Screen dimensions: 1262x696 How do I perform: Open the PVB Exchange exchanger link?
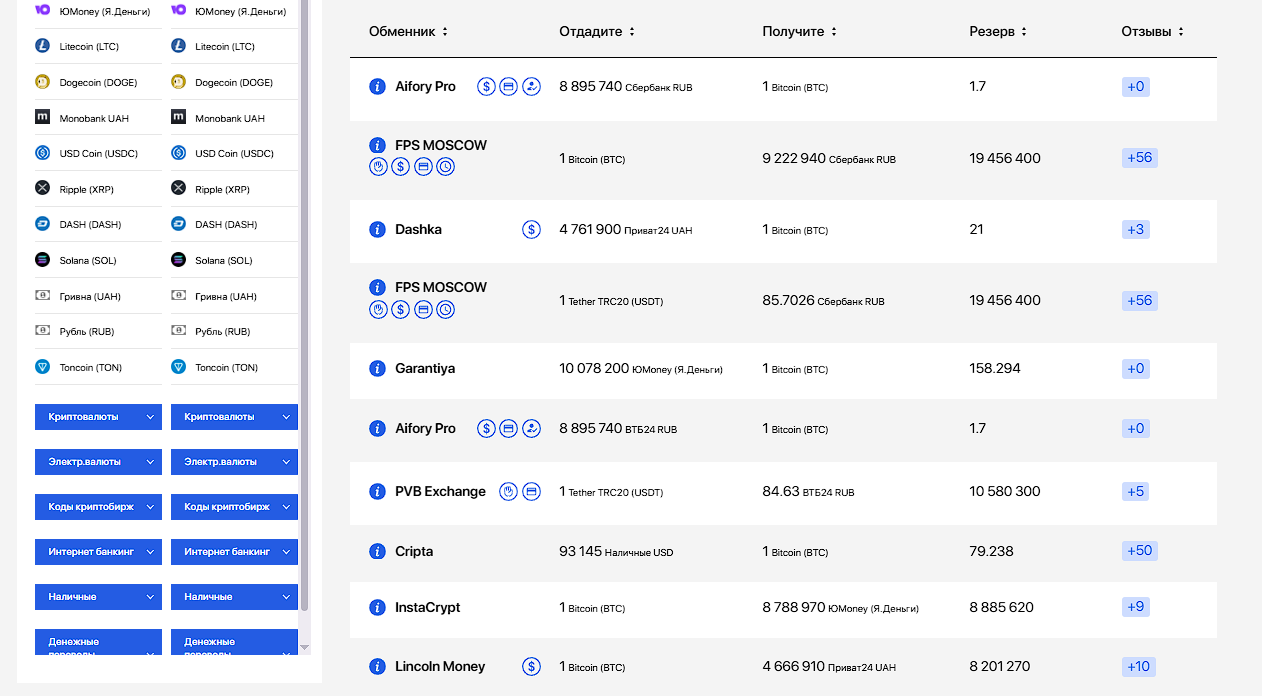[x=440, y=491]
